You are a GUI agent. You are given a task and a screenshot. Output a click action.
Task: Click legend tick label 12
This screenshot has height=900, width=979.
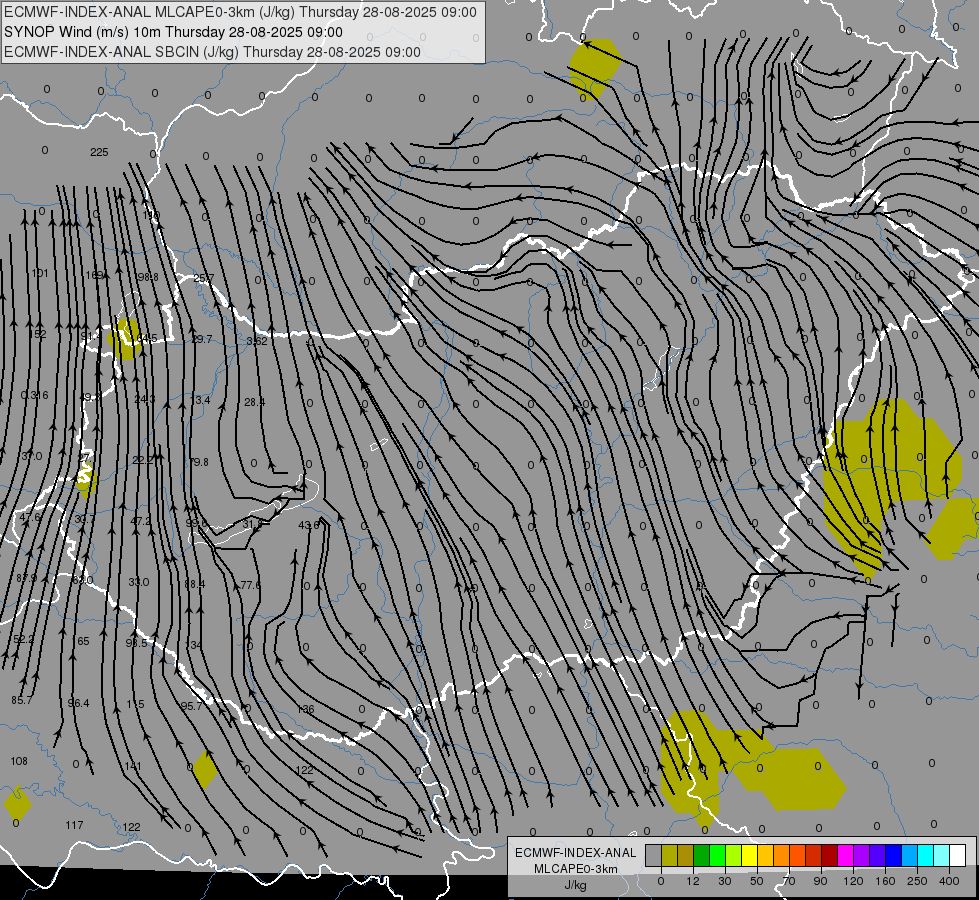693,881
